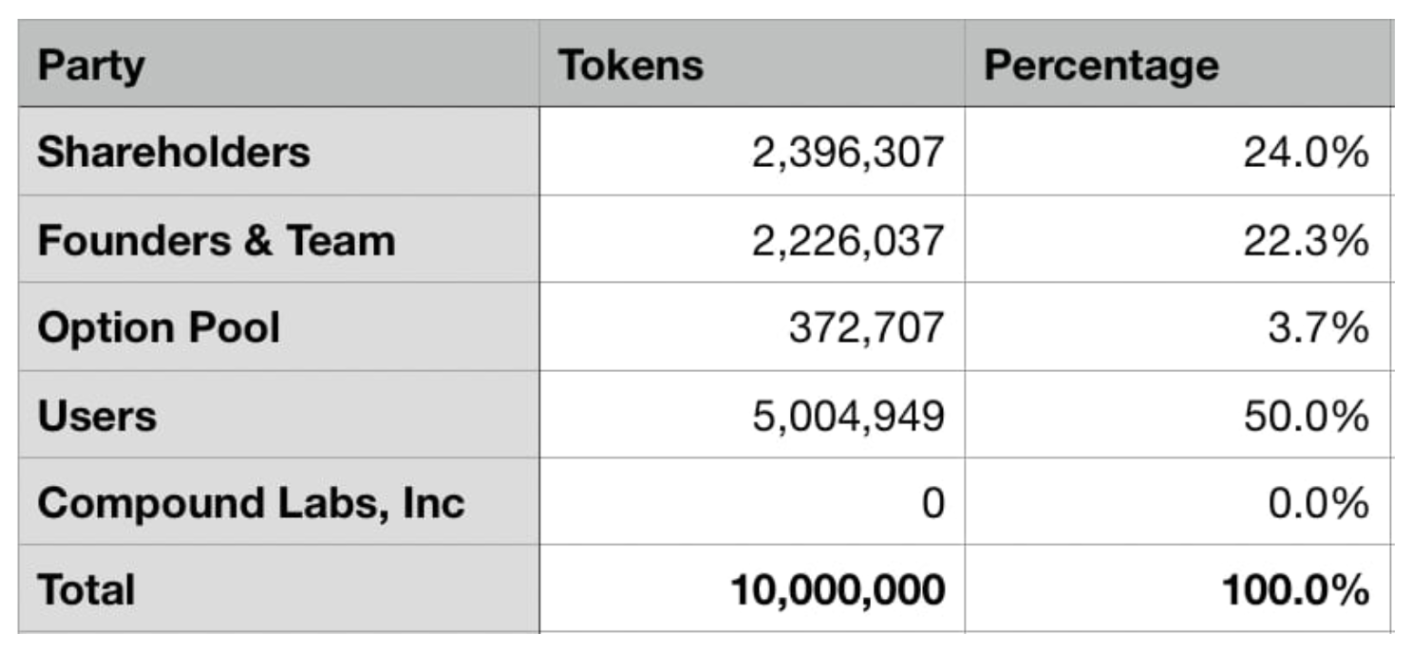Select the Users row label
This screenshot has height=662, width=1414.
279,414
